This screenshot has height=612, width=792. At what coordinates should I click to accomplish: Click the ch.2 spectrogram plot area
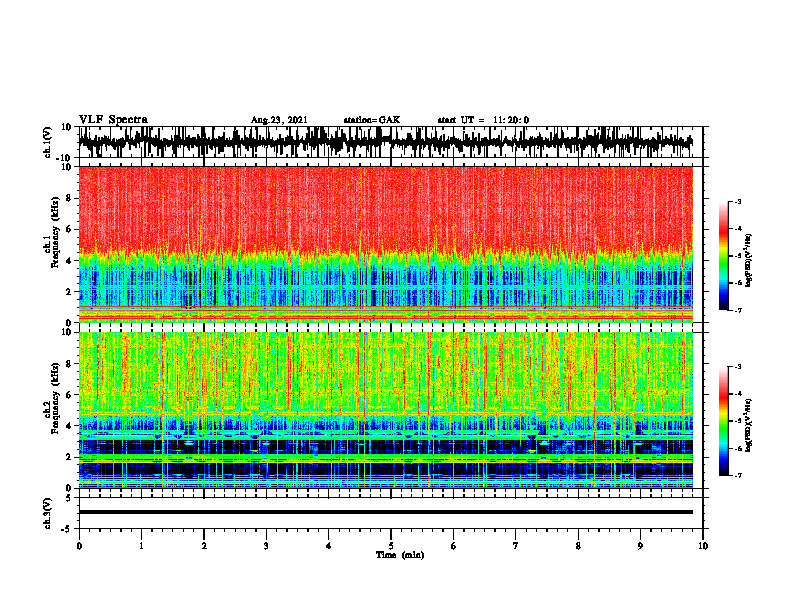pos(385,410)
